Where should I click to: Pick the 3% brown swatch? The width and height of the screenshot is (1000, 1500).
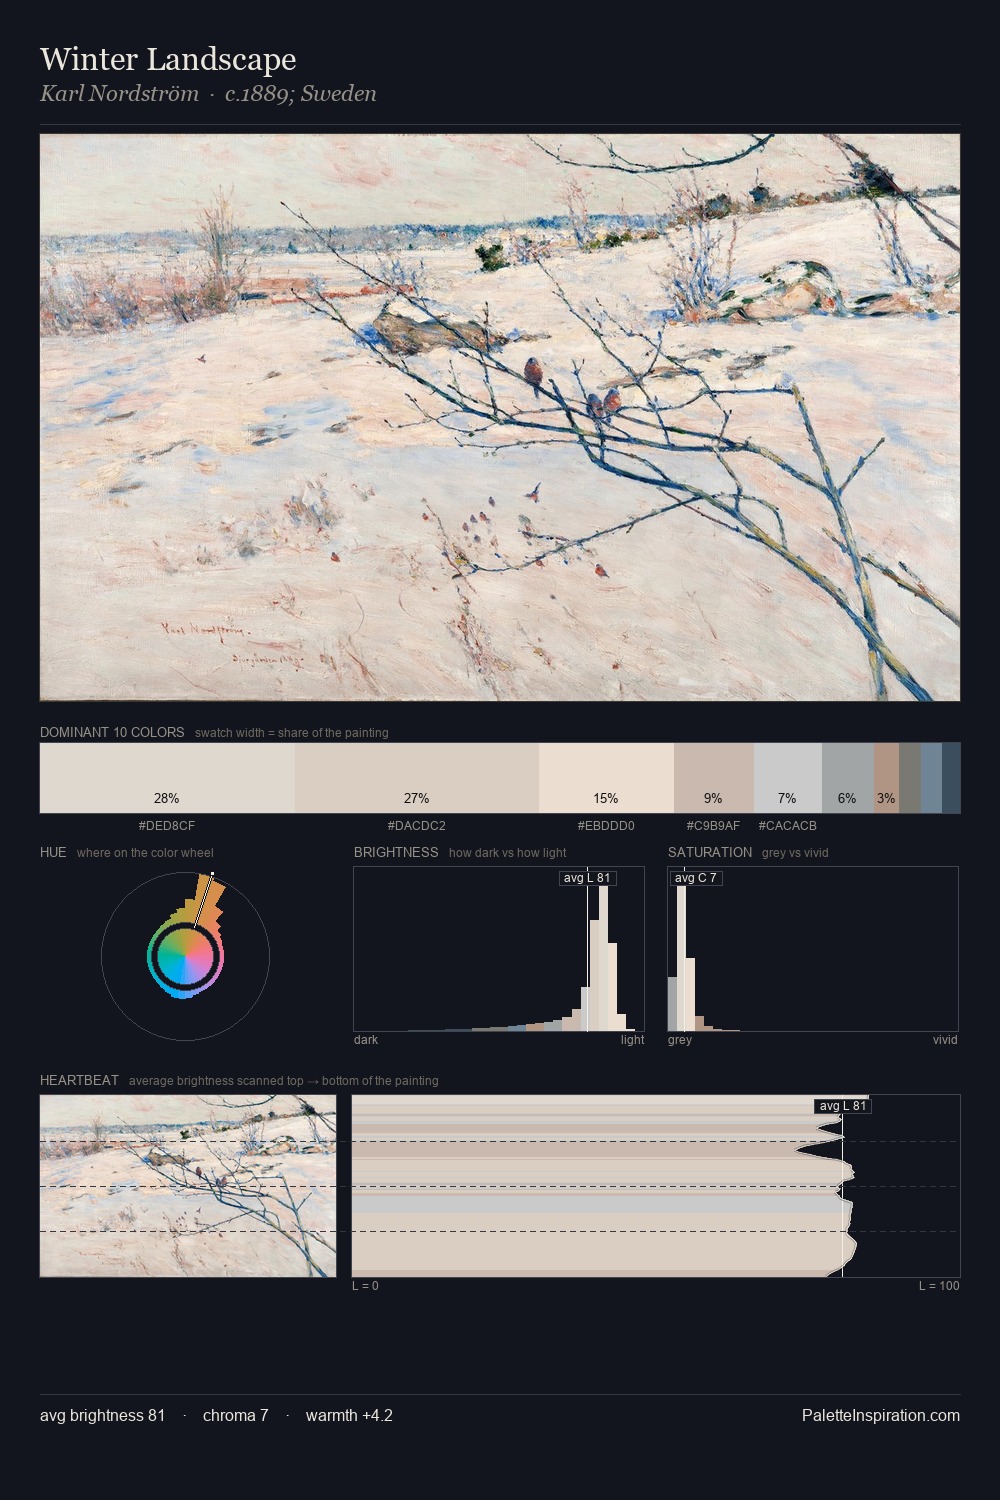886,777
